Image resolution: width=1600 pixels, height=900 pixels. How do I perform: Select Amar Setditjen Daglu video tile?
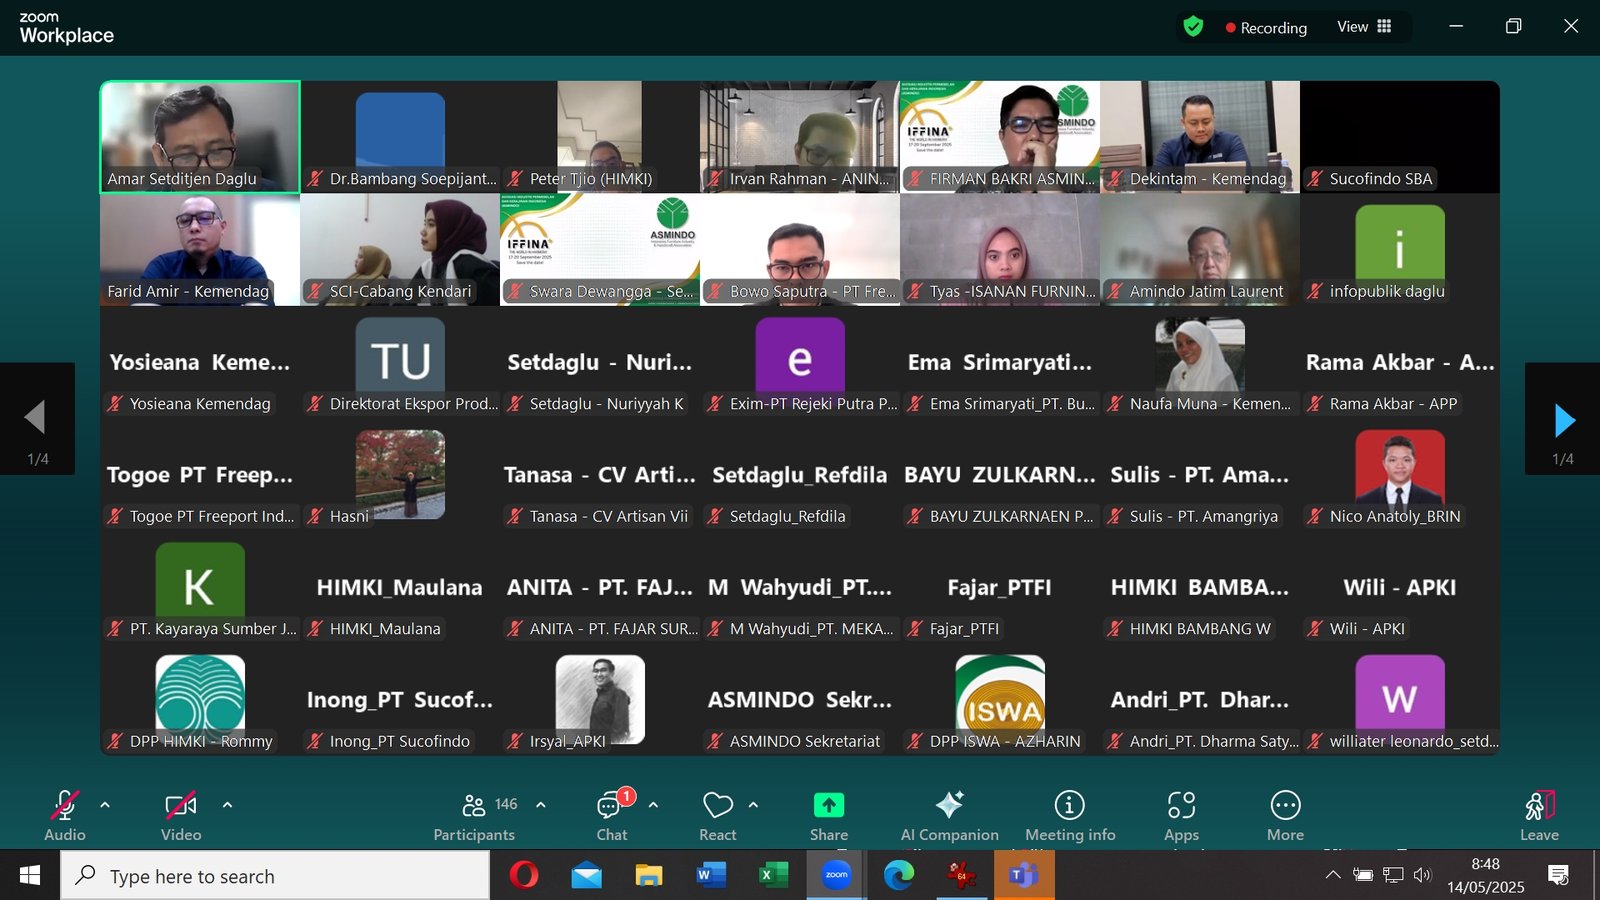(x=200, y=137)
